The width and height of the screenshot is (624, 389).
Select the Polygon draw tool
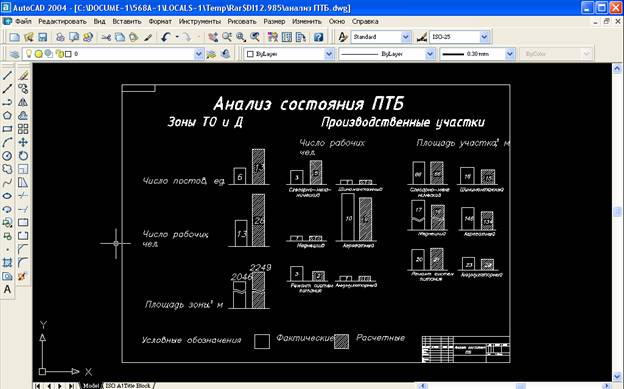[x=7, y=115]
